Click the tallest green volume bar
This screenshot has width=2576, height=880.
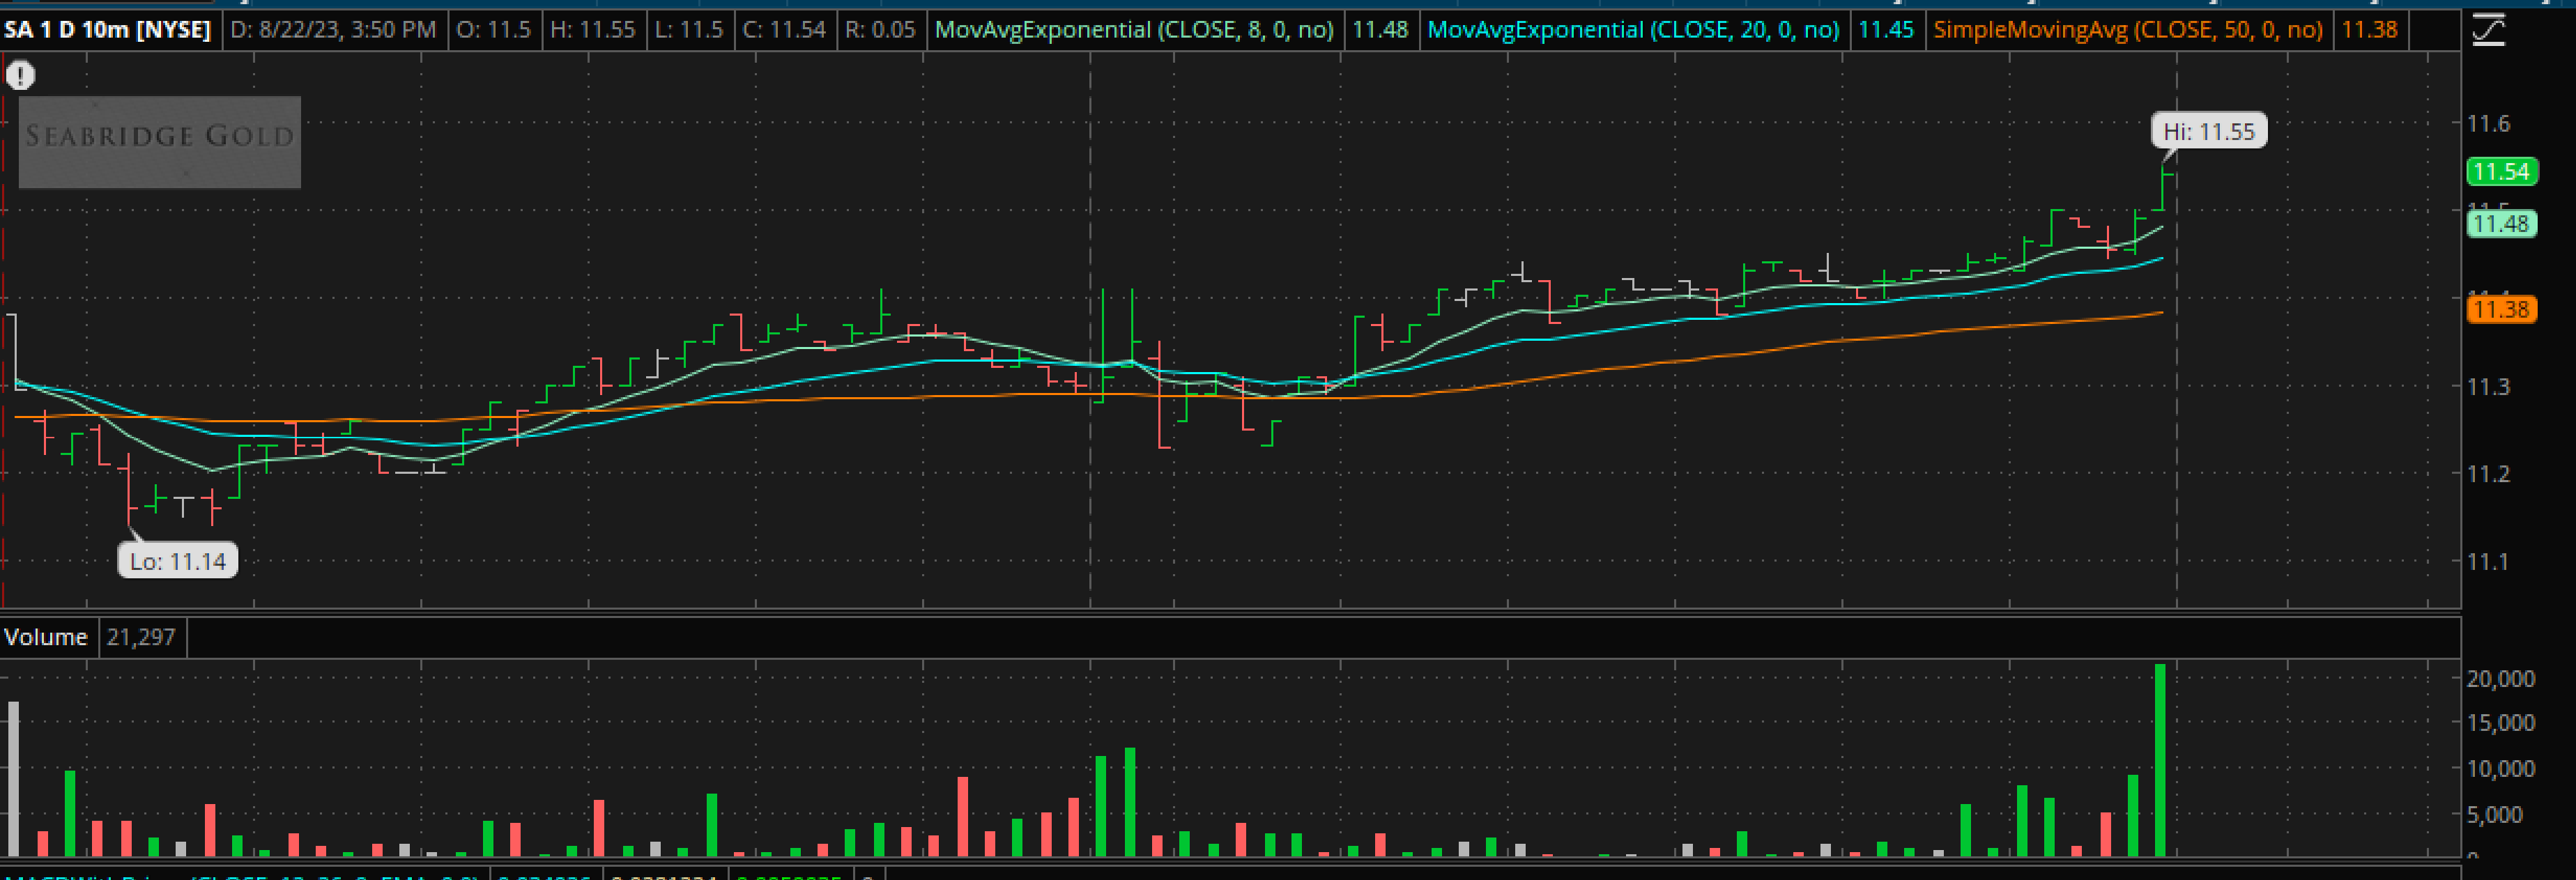tap(2159, 760)
